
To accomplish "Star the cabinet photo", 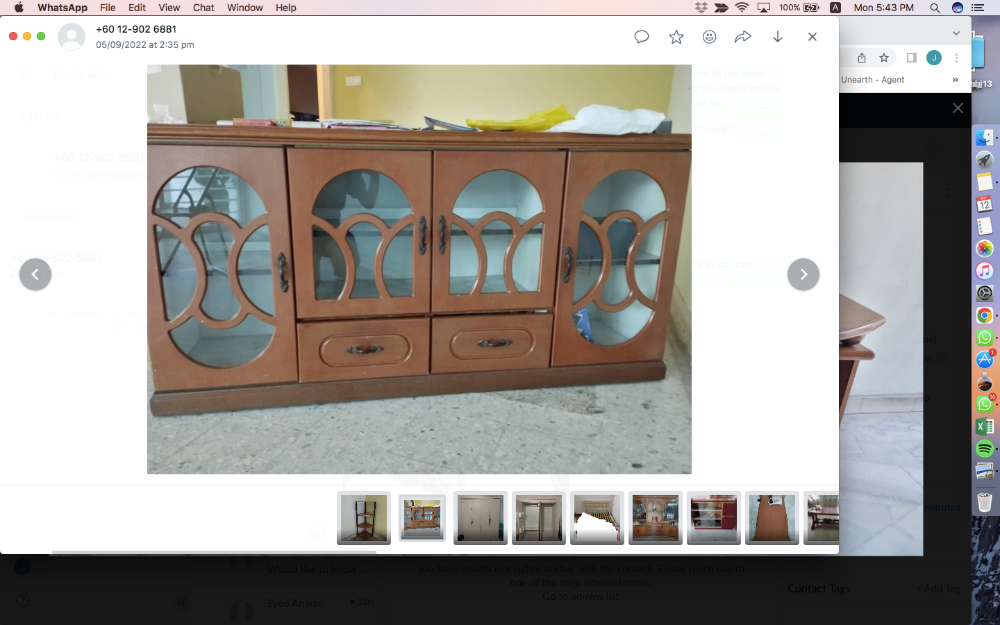I will [x=676, y=36].
